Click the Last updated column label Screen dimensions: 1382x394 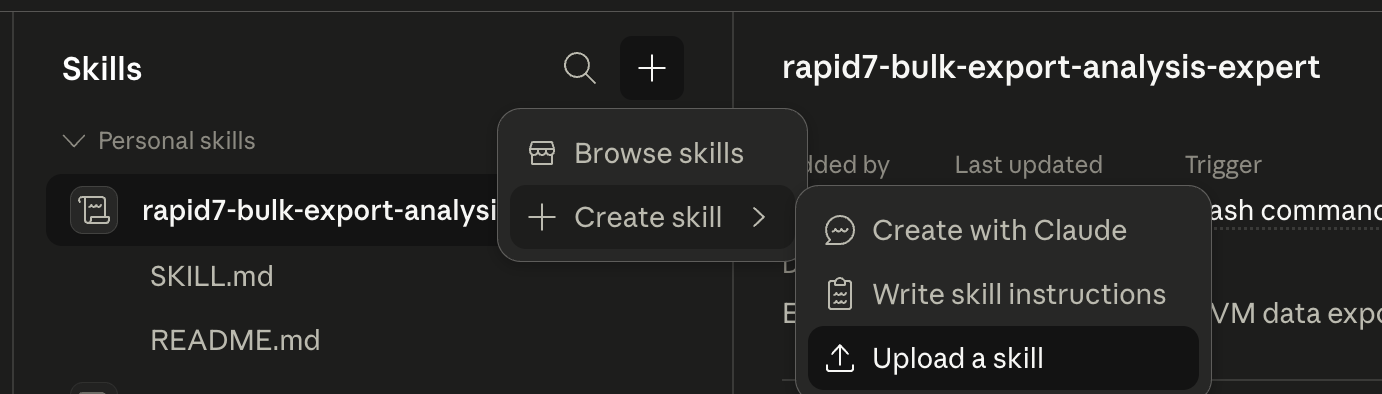click(x=1028, y=164)
